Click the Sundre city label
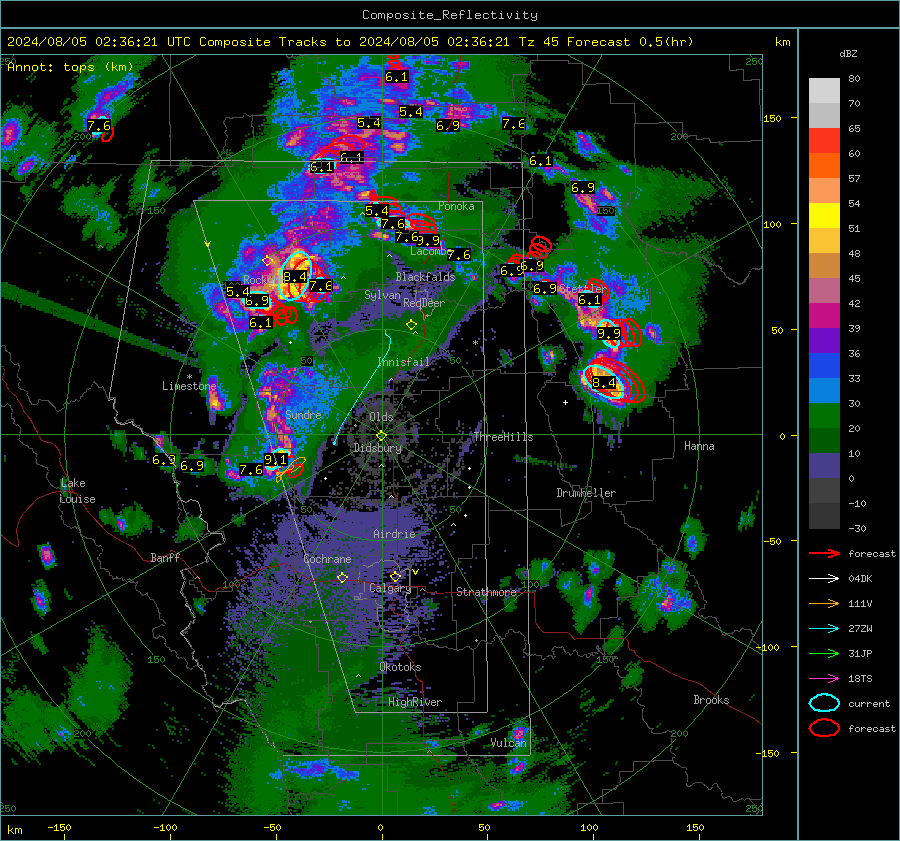The width and height of the screenshot is (900, 841). (x=304, y=415)
